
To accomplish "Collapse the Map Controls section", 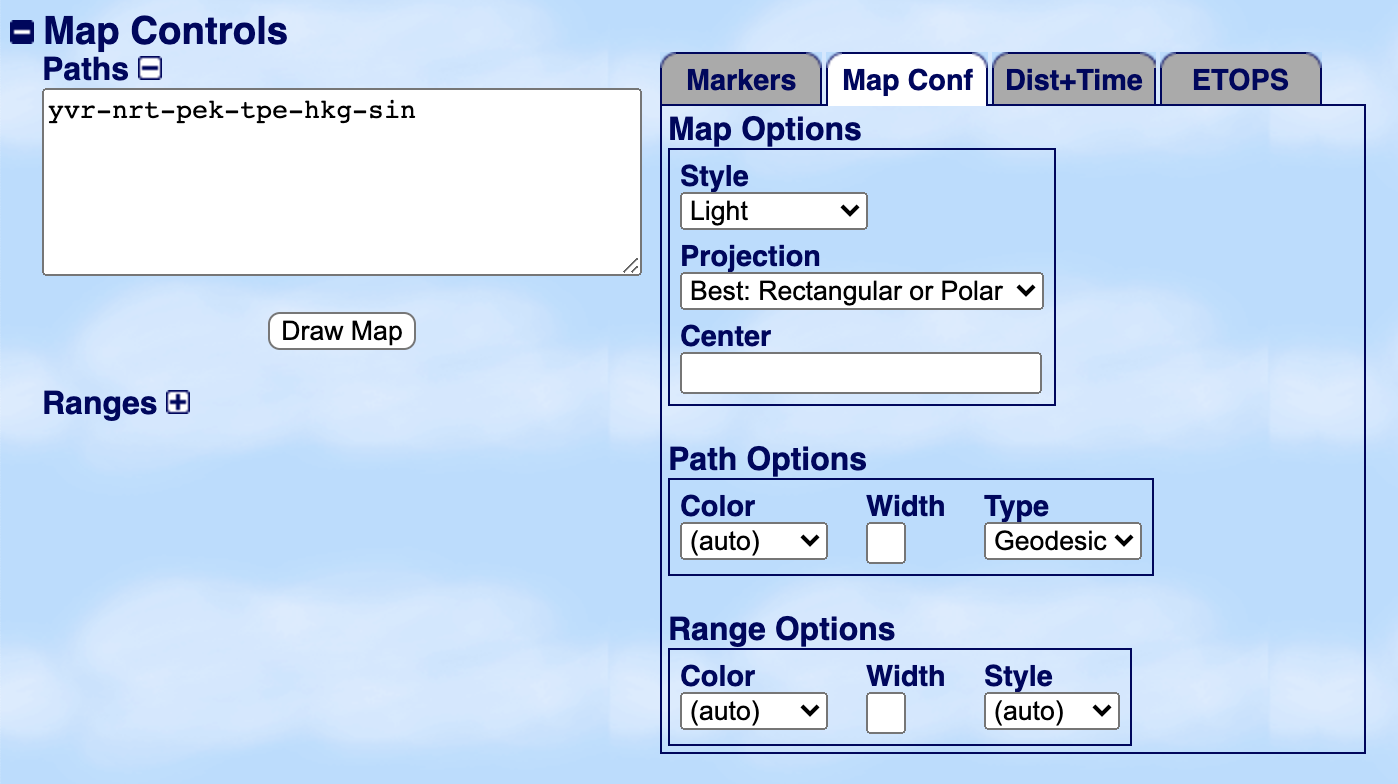I will pos(22,33).
